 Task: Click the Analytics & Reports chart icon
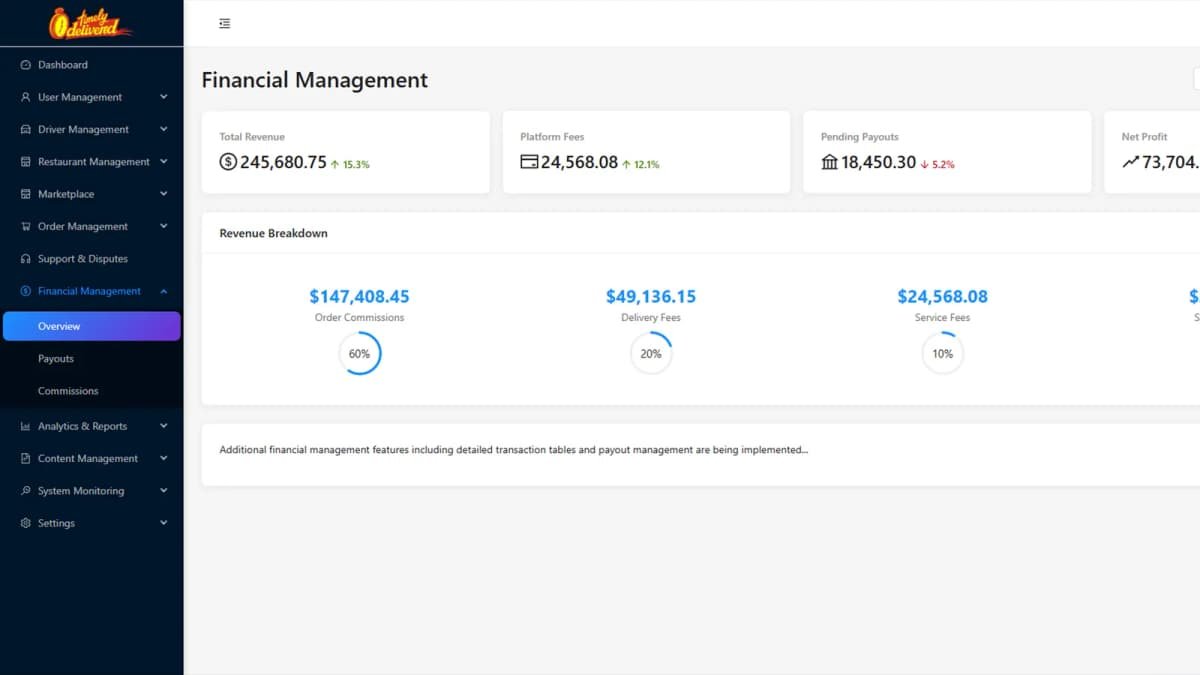coord(26,426)
